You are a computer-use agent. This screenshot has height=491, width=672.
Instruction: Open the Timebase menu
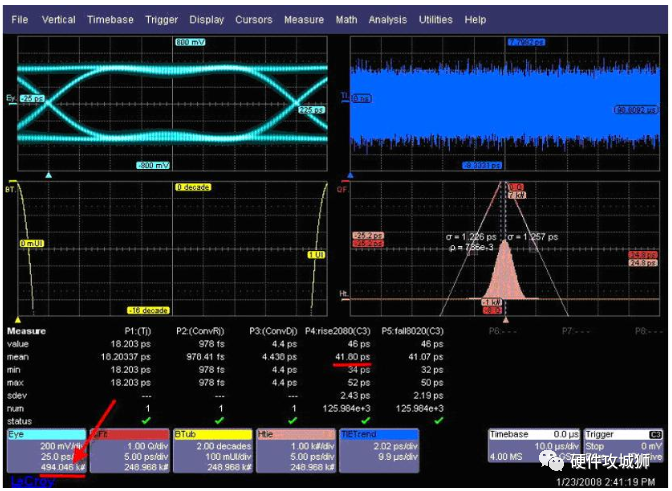[x=110, y=20]
